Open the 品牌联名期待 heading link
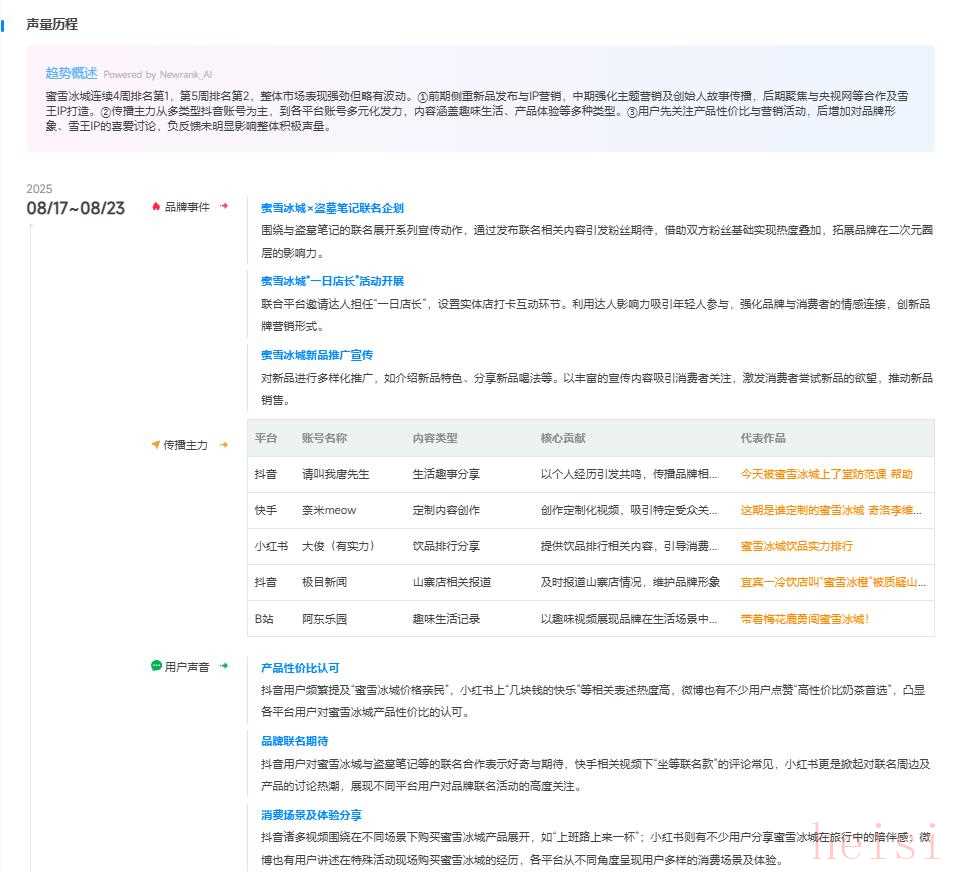Screen dimensions: 957x872 pos(294,741)
